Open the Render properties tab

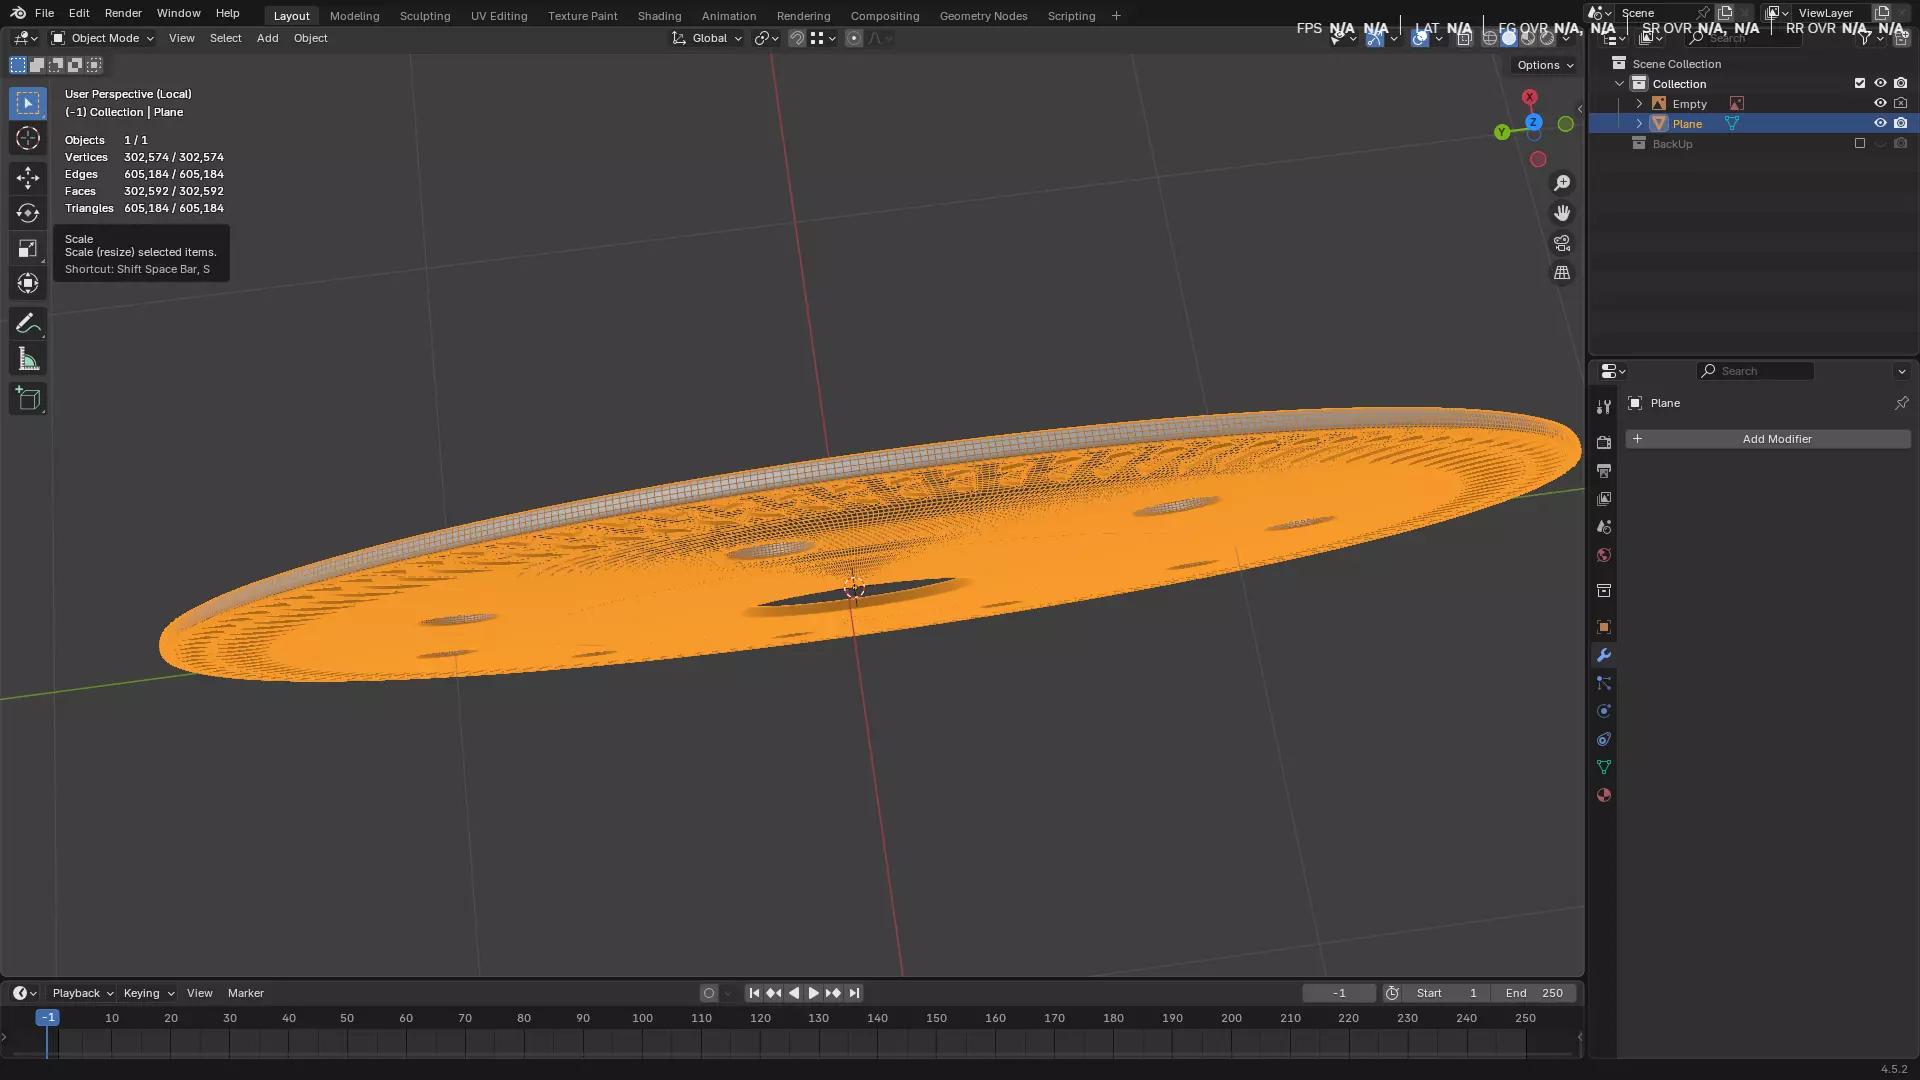(1604, 442)
